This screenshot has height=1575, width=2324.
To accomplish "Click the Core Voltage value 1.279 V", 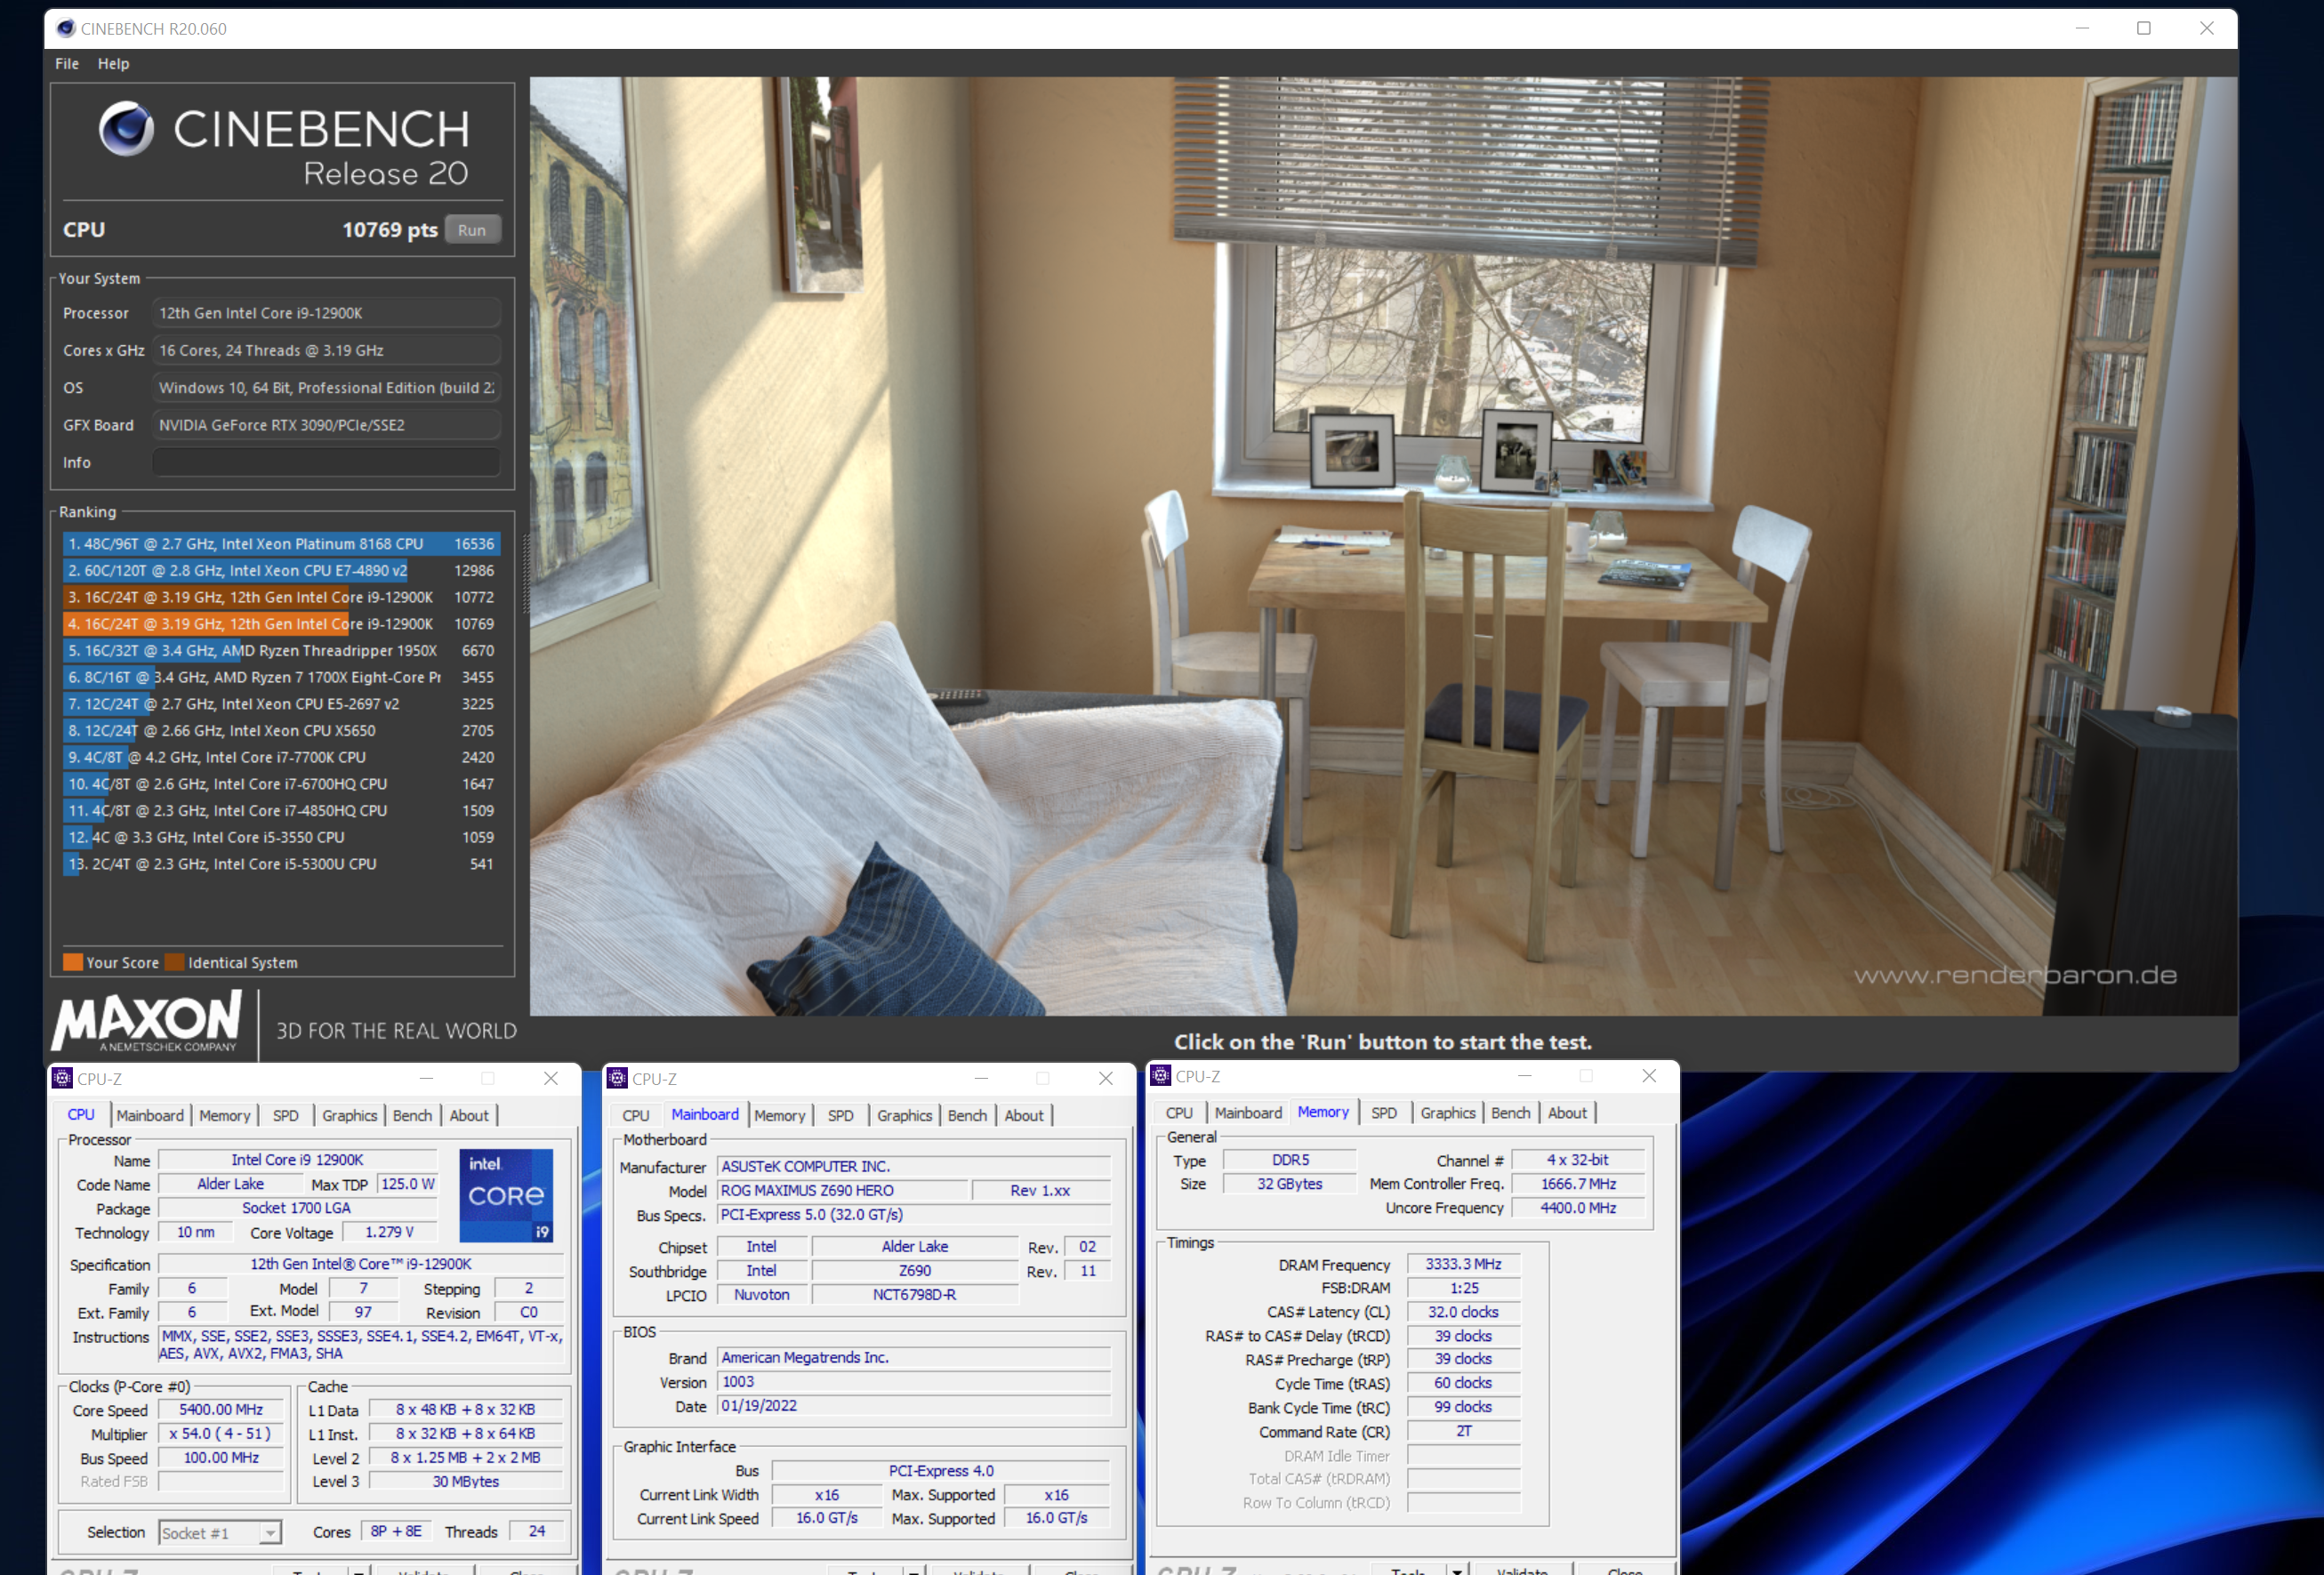I will pos(389,1232).
